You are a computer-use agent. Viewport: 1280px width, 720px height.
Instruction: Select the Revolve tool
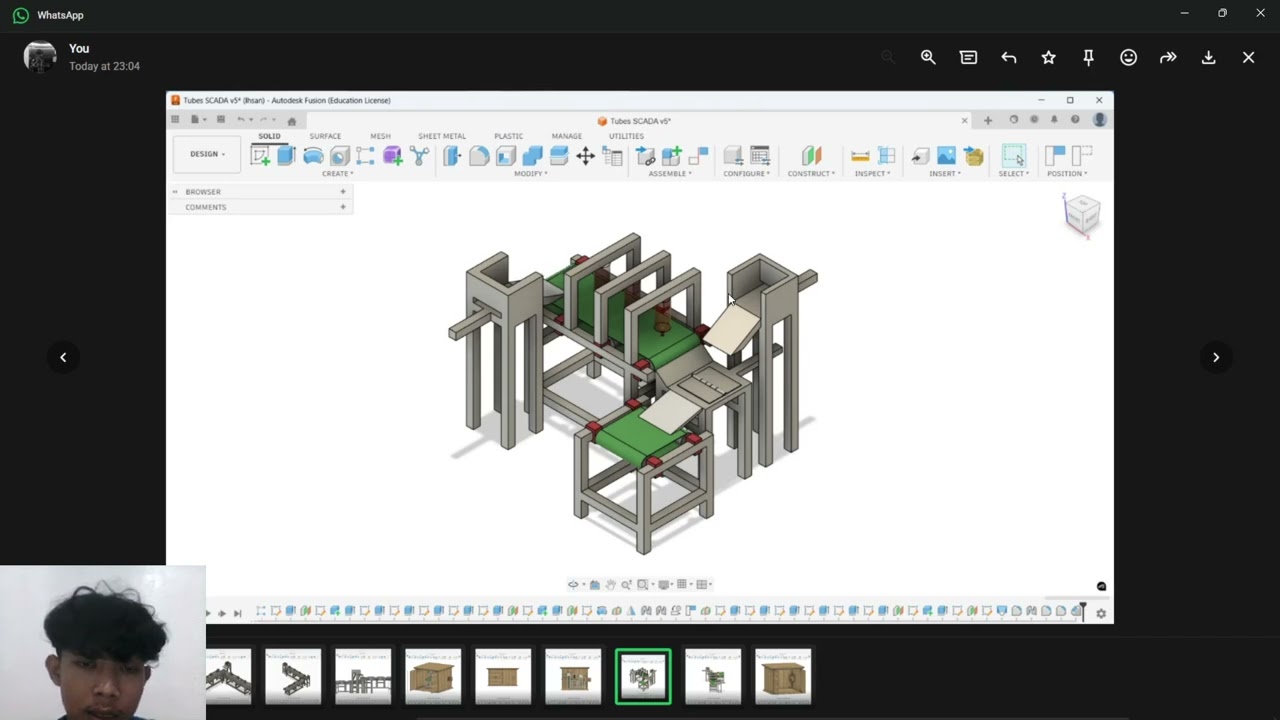point(313,155)
